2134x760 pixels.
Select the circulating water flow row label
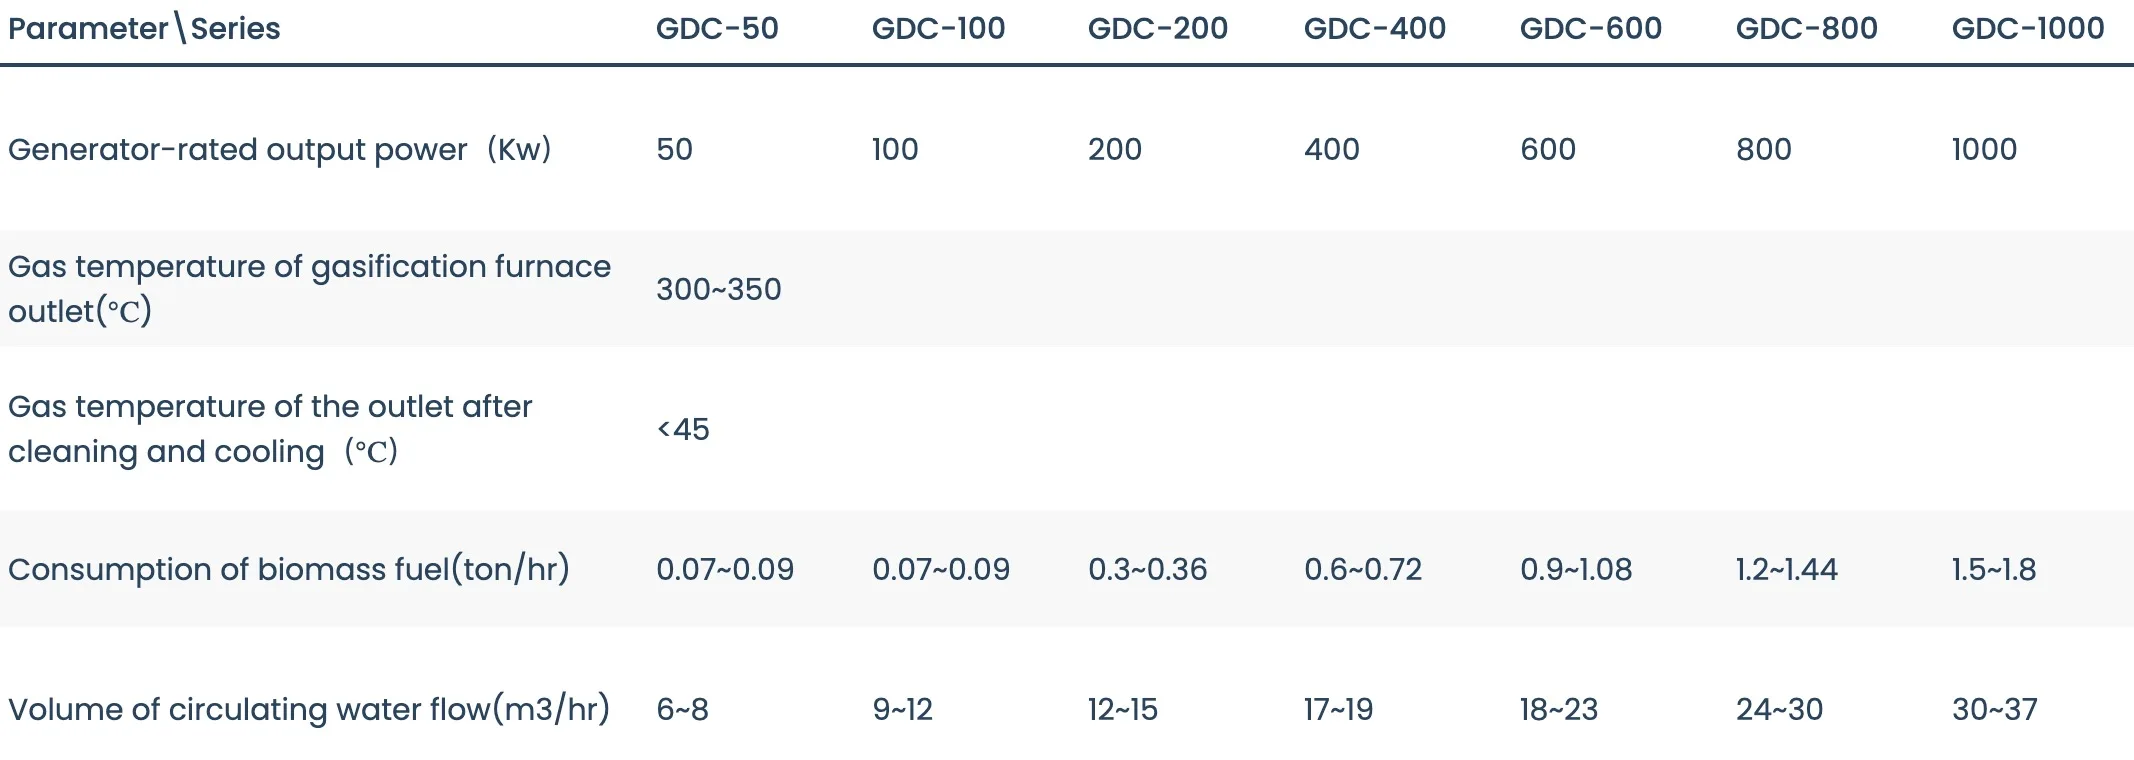tap(308, 710)
